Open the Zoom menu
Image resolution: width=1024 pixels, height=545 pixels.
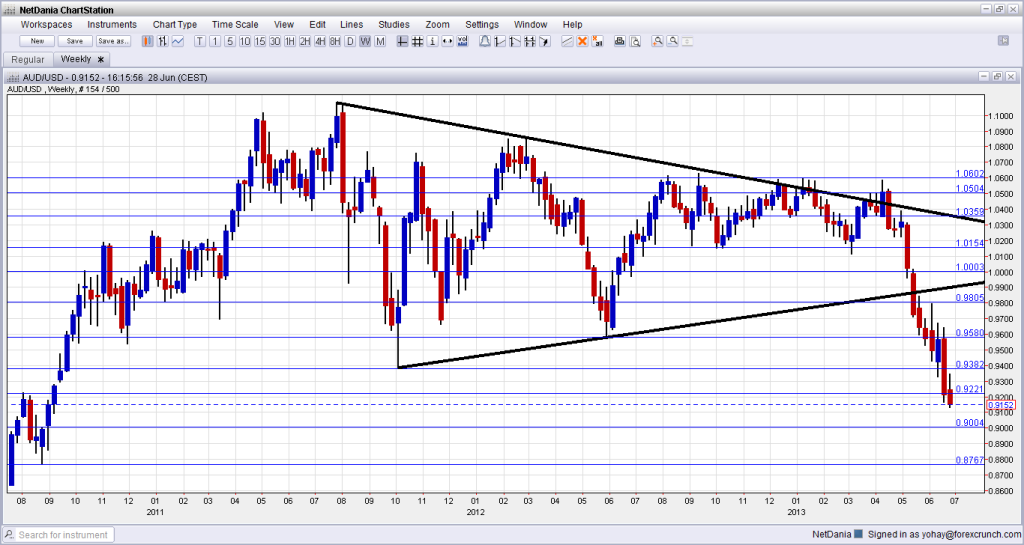438,24
